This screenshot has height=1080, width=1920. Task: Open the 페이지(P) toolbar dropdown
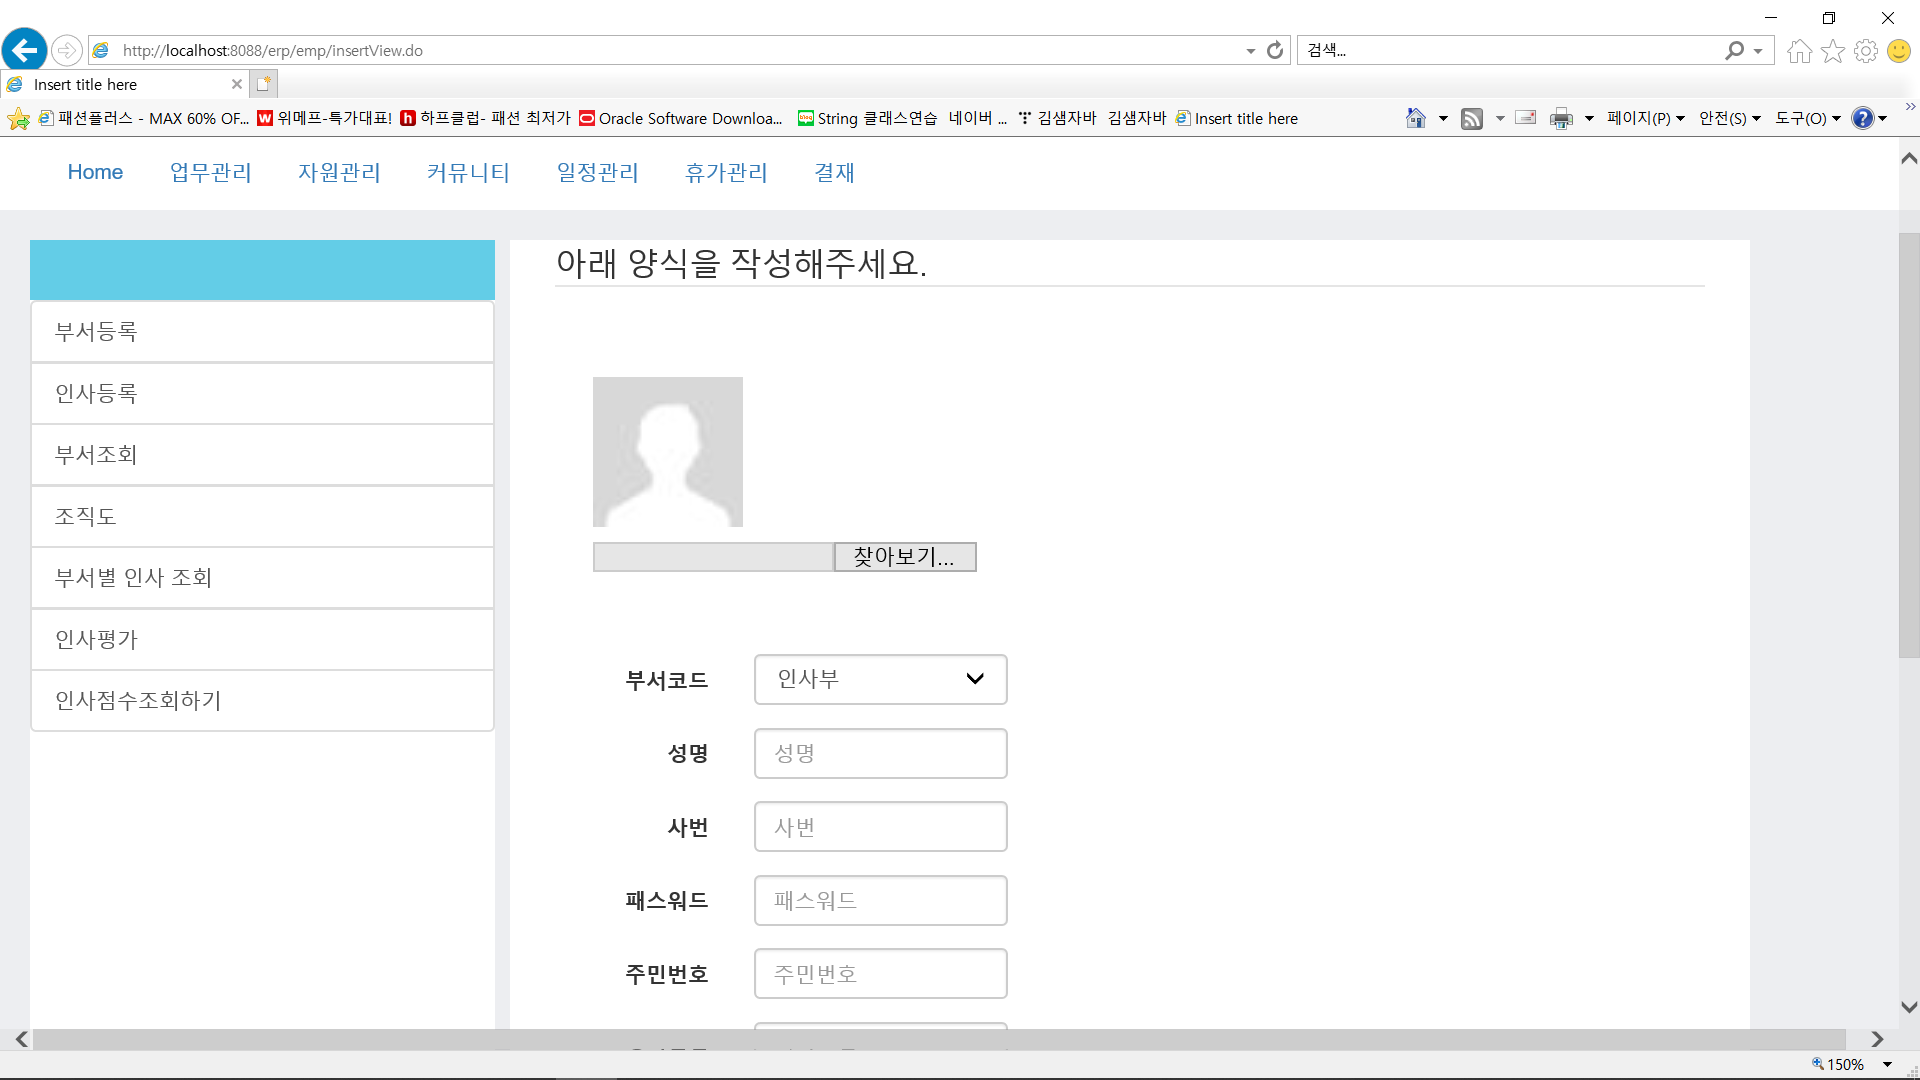click(x=1645, y=118)
